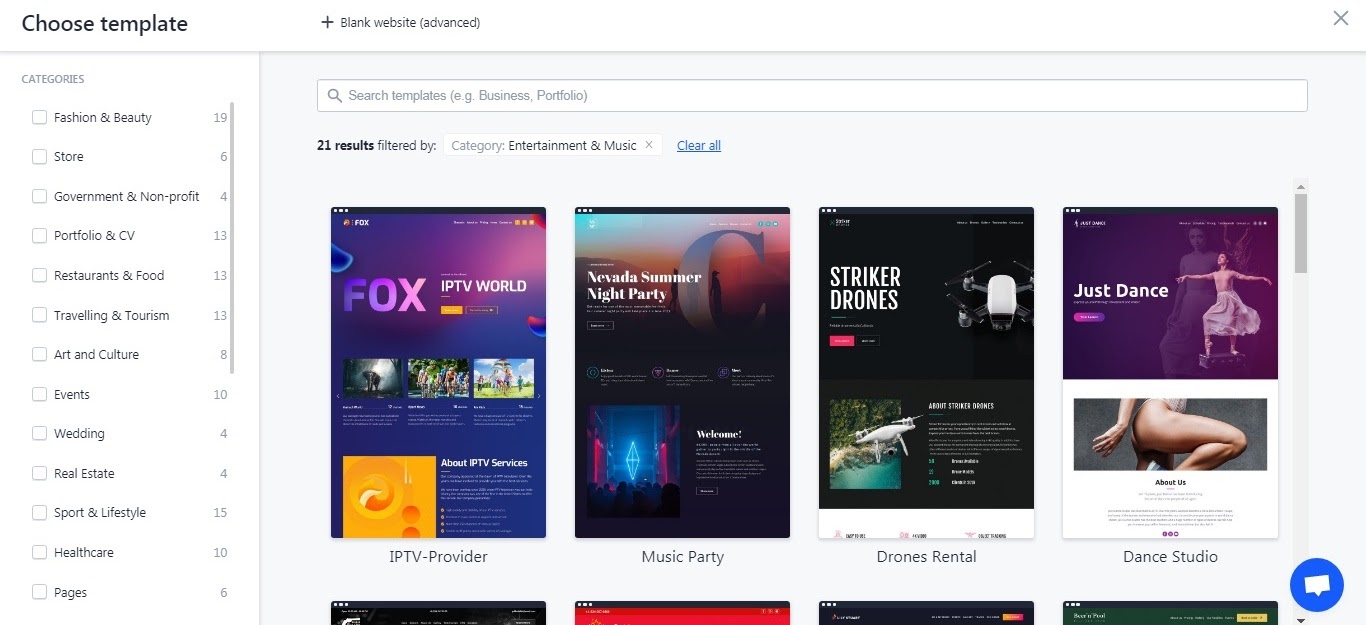Click the Dance Studio caption text

pos(1170,556)
